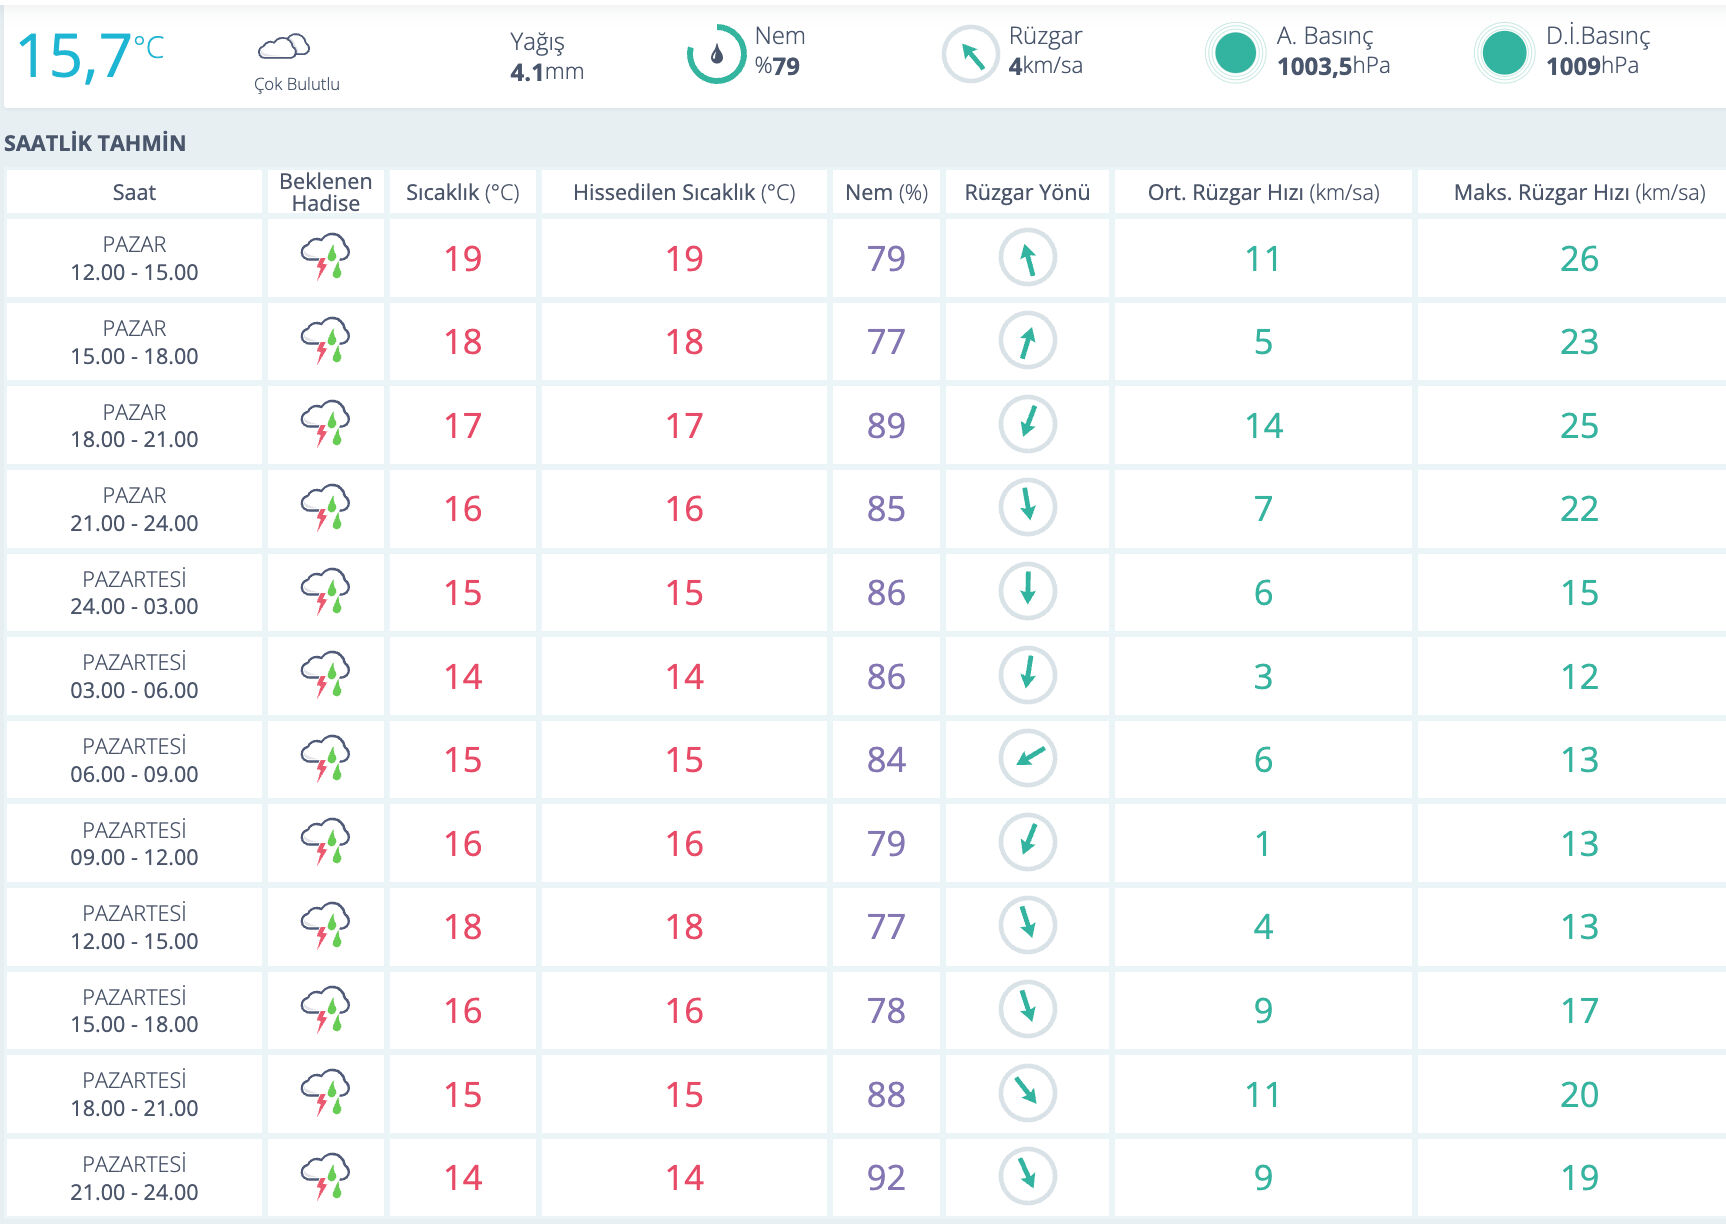Image resolution: width=1726 pixels, height=1224 pixels.
Task: Click the Sıcaklık (°C) column header
Action: click(x=462, y=192)
